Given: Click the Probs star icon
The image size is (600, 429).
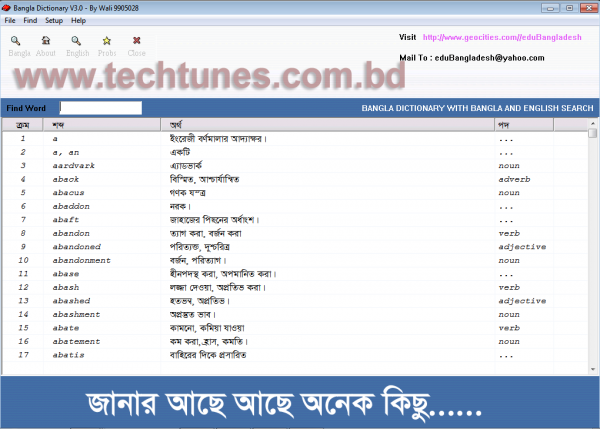Looking at the screenshot, I should point(107,41).
